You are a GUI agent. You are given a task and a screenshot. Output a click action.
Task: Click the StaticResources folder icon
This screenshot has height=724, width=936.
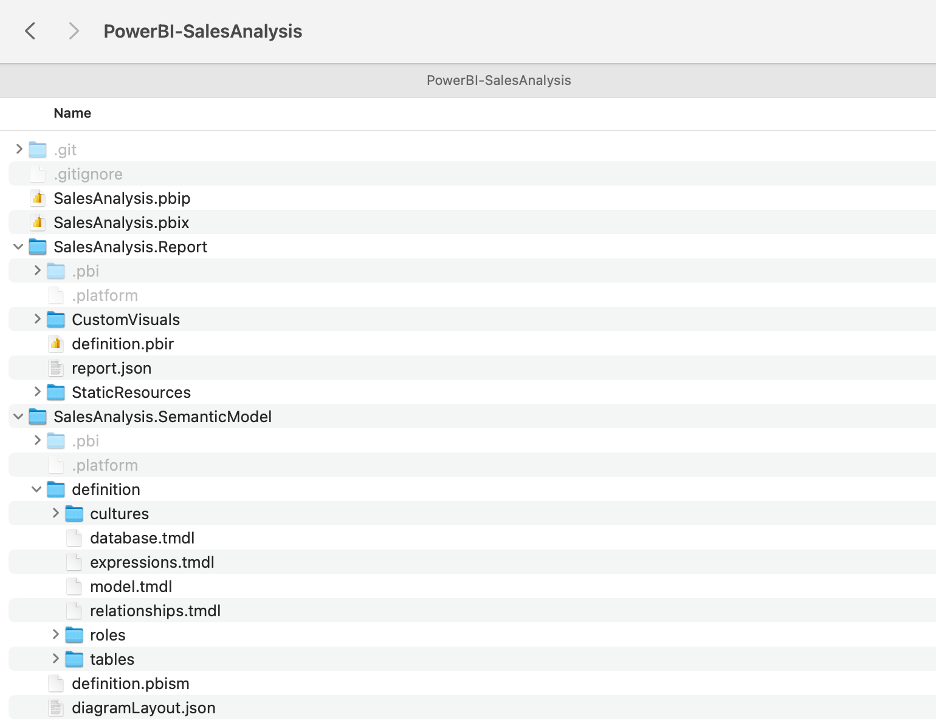tap(56, 392)
